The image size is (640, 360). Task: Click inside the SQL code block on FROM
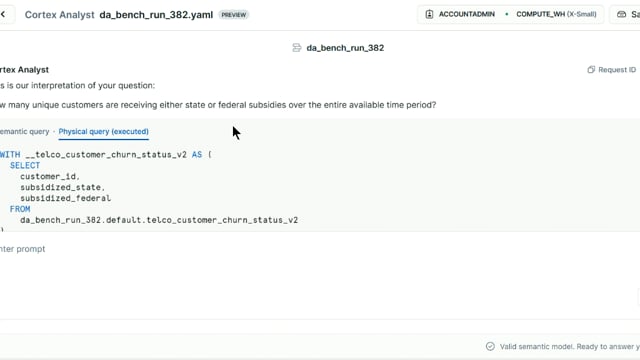coord(20,209)
